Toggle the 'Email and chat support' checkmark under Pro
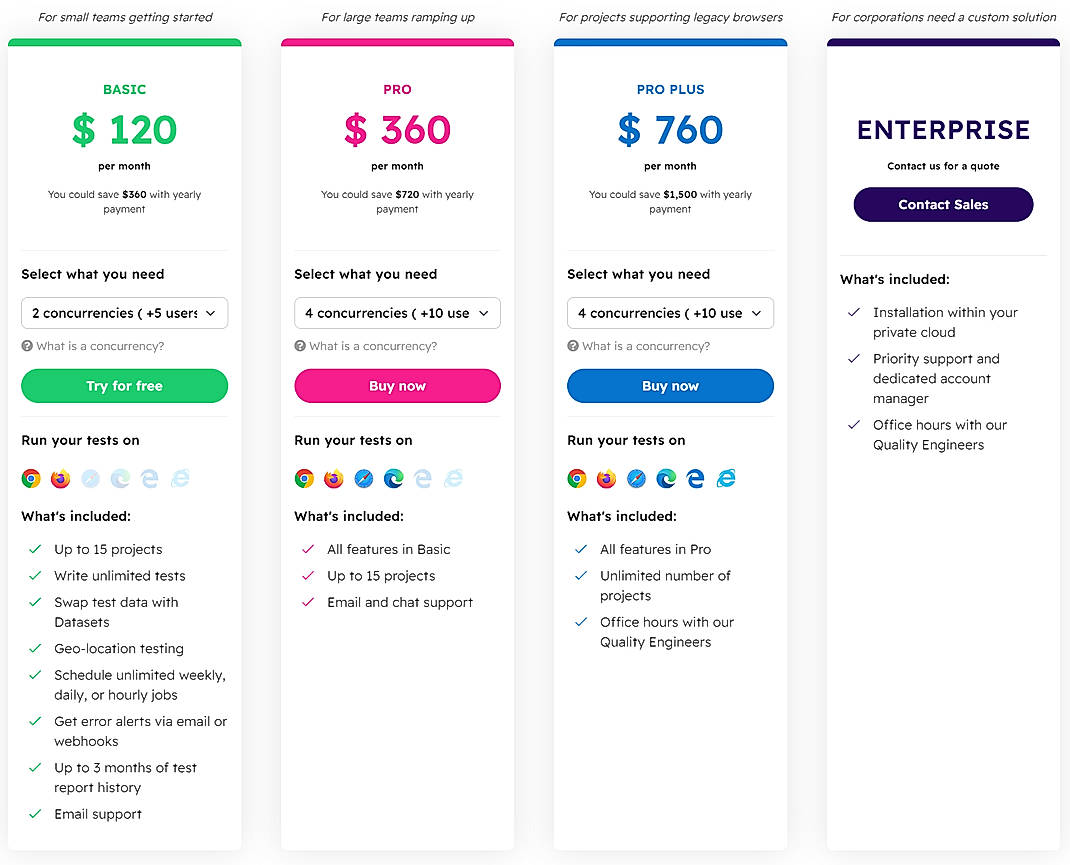The width and height of the screenshot is (1070, 865). pos(307,602)
